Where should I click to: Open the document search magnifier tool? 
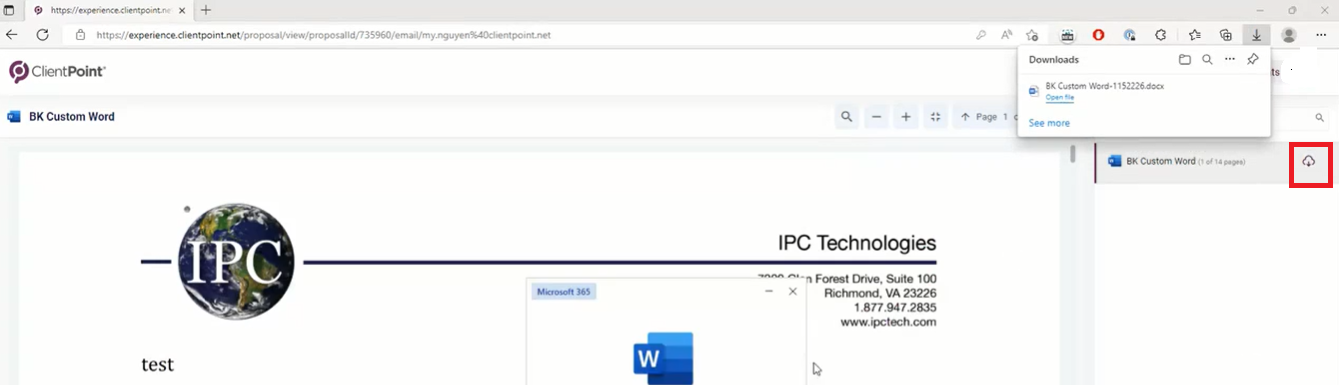click(846, 117)
